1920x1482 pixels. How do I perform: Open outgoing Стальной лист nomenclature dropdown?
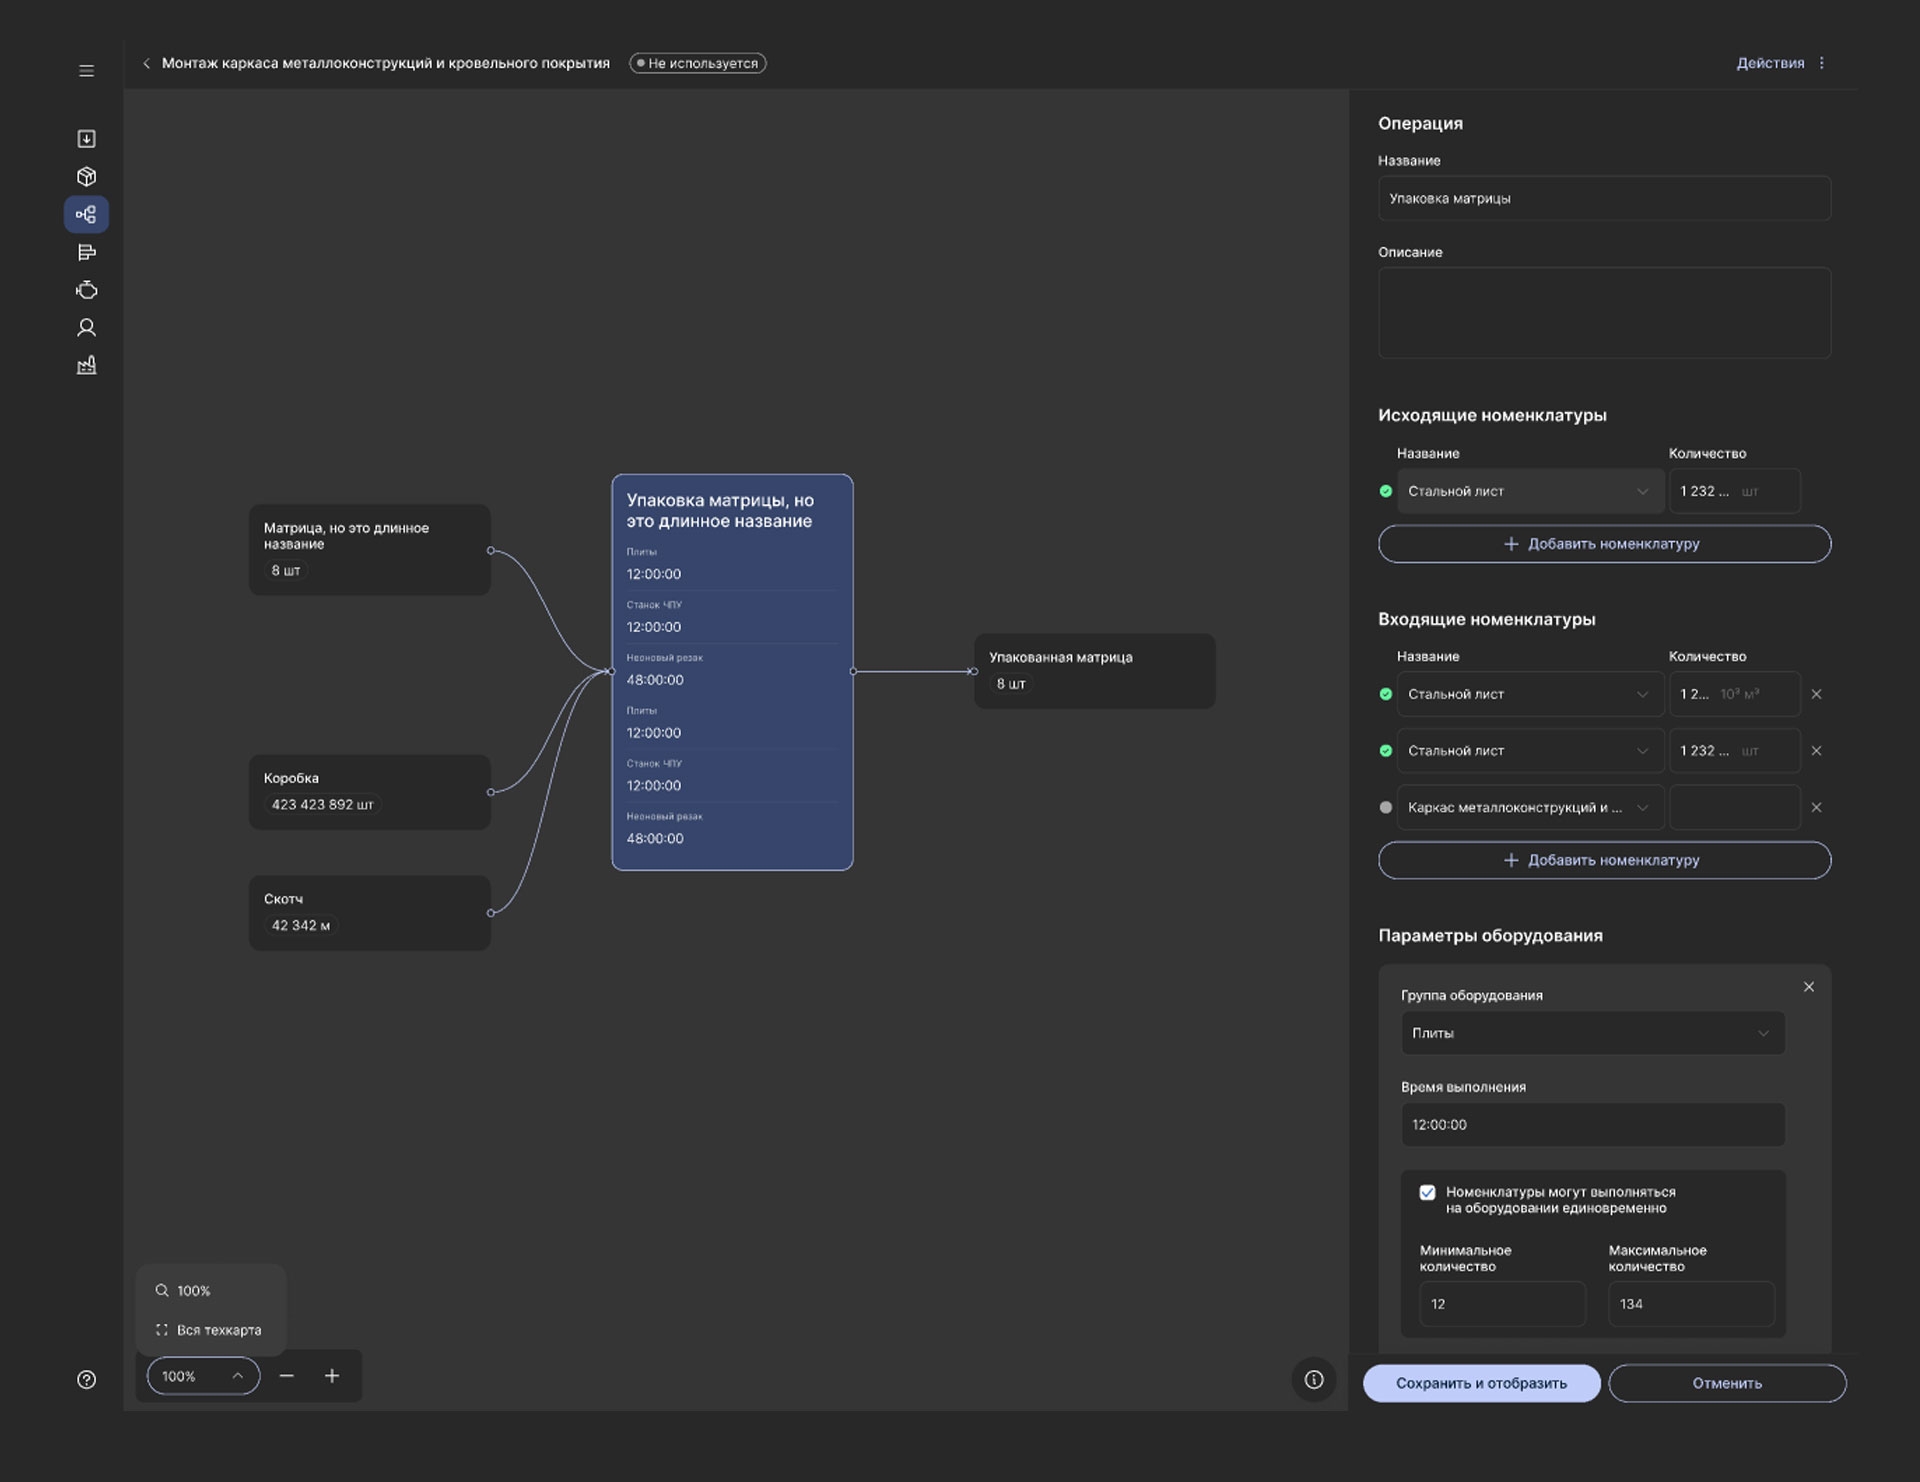click(x=1530, y=491)
